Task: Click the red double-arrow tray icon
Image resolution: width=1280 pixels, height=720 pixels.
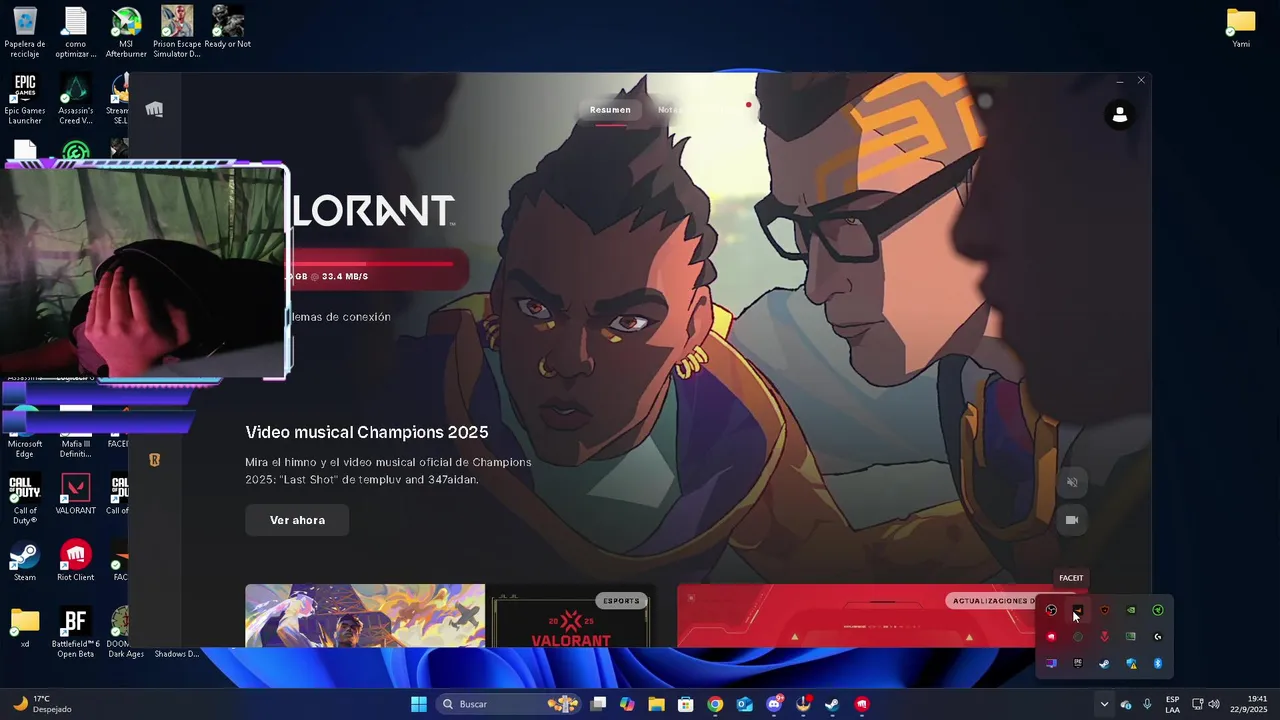Action: [x=1104, y=637]
